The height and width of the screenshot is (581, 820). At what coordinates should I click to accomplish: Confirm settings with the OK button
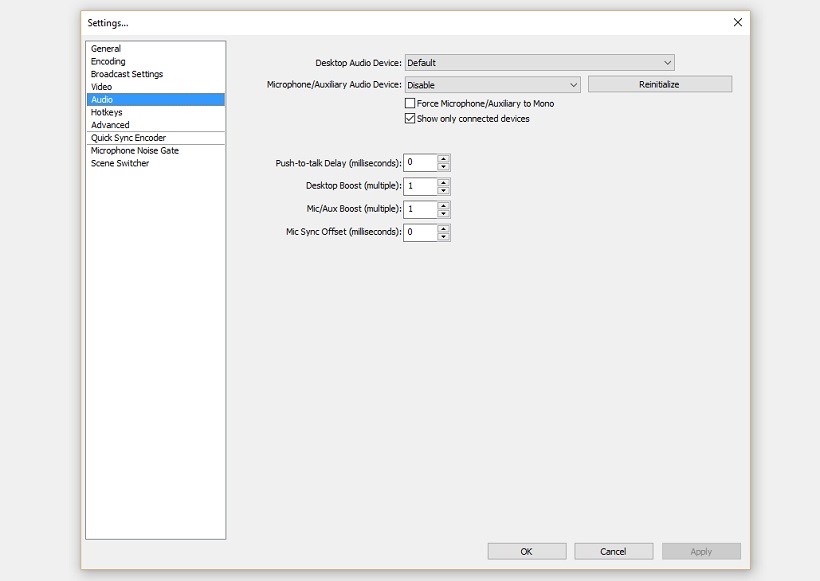click(527, 551)
